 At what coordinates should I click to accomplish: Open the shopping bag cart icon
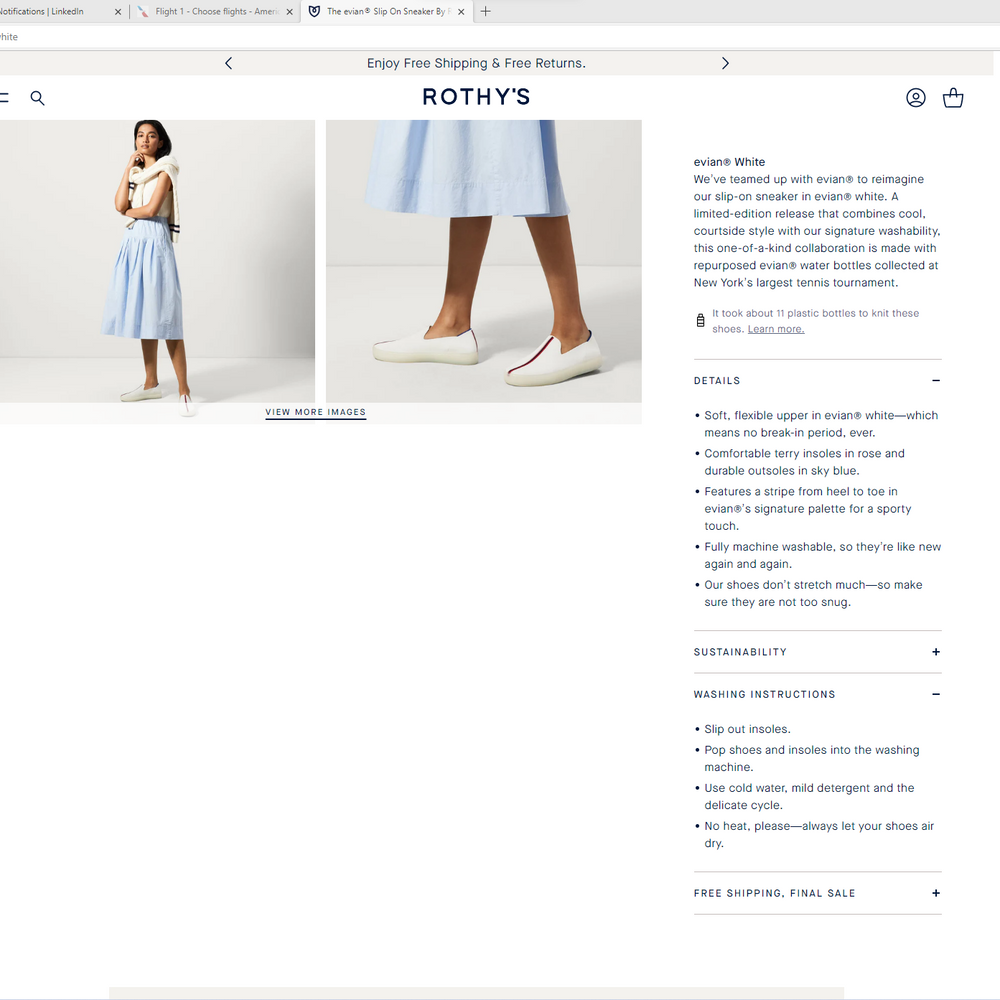coord(953,98)
